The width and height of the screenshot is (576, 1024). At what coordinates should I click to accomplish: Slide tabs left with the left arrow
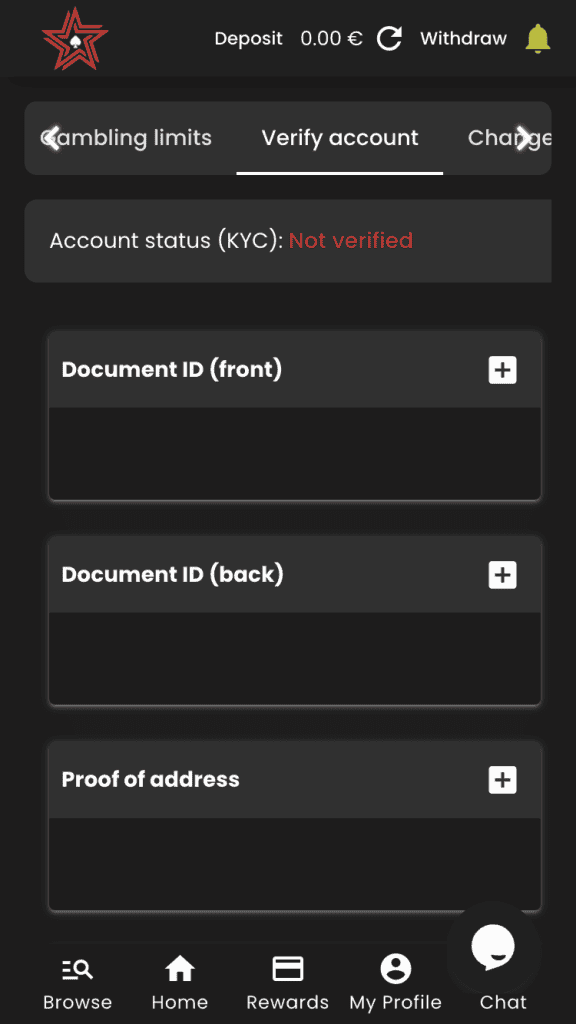pos(54,138)
